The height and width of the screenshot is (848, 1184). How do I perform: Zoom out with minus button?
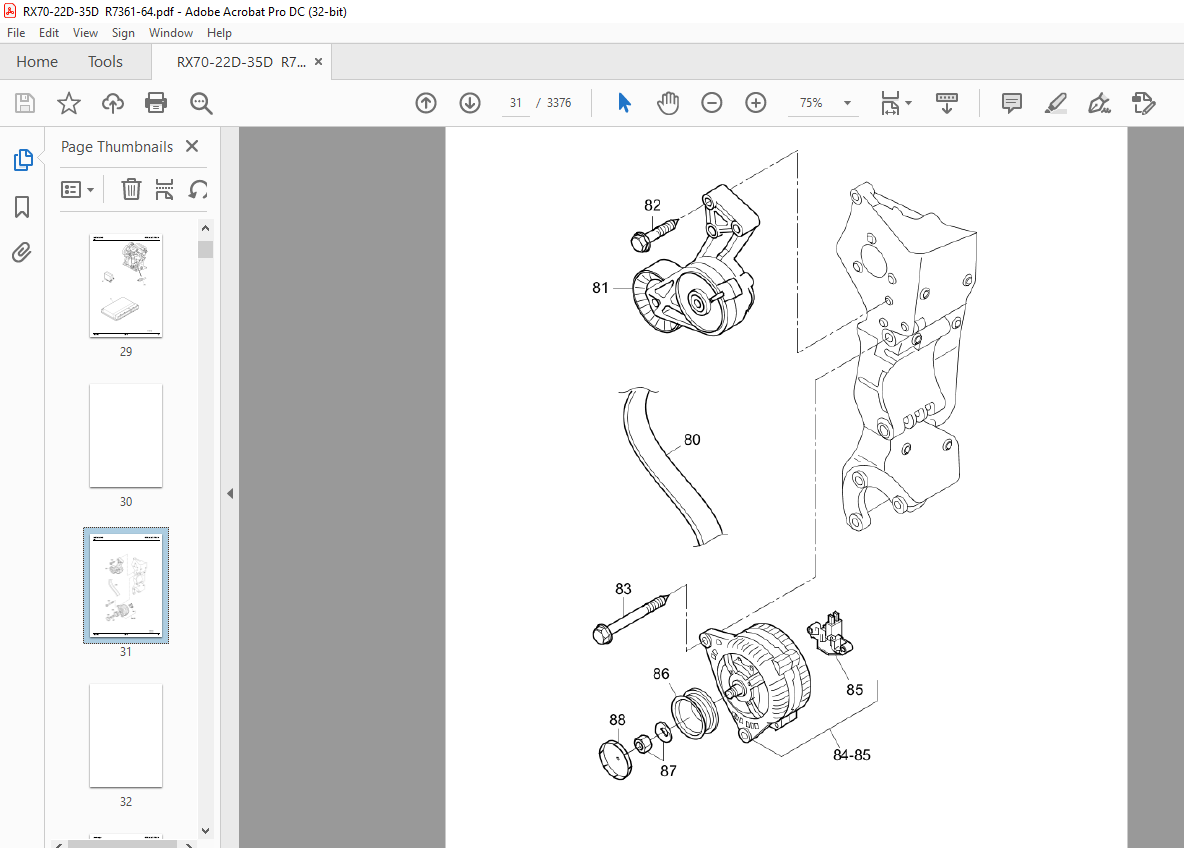711,103
